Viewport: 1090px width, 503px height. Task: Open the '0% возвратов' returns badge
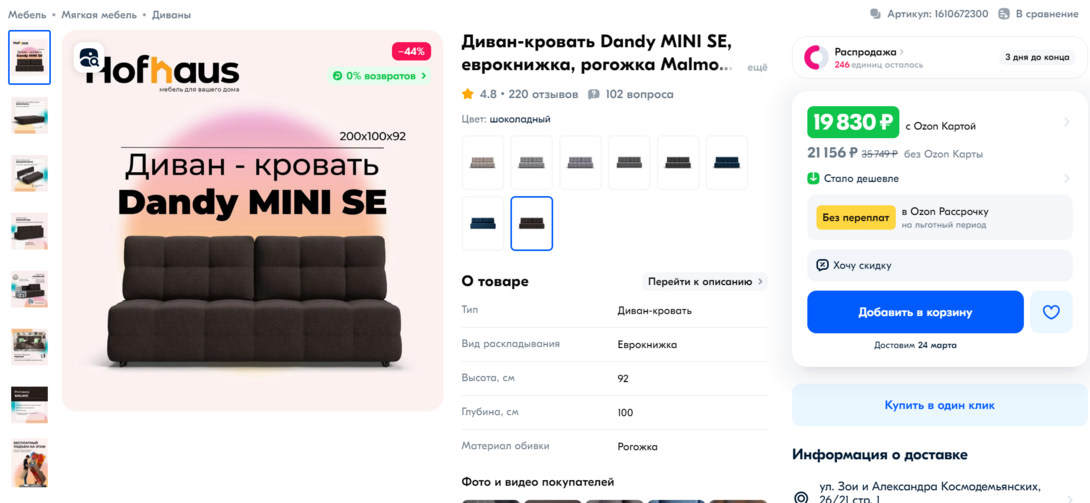[380, 76]
